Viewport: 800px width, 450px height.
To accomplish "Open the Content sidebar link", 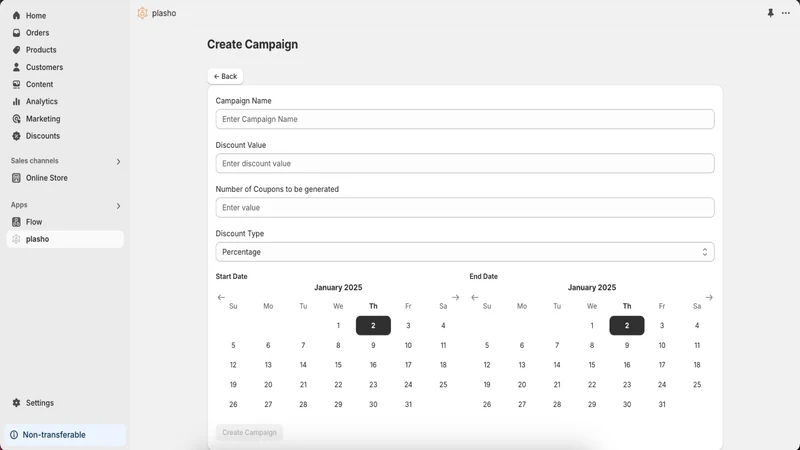I will pyautogui.click(x=39, y=84).
